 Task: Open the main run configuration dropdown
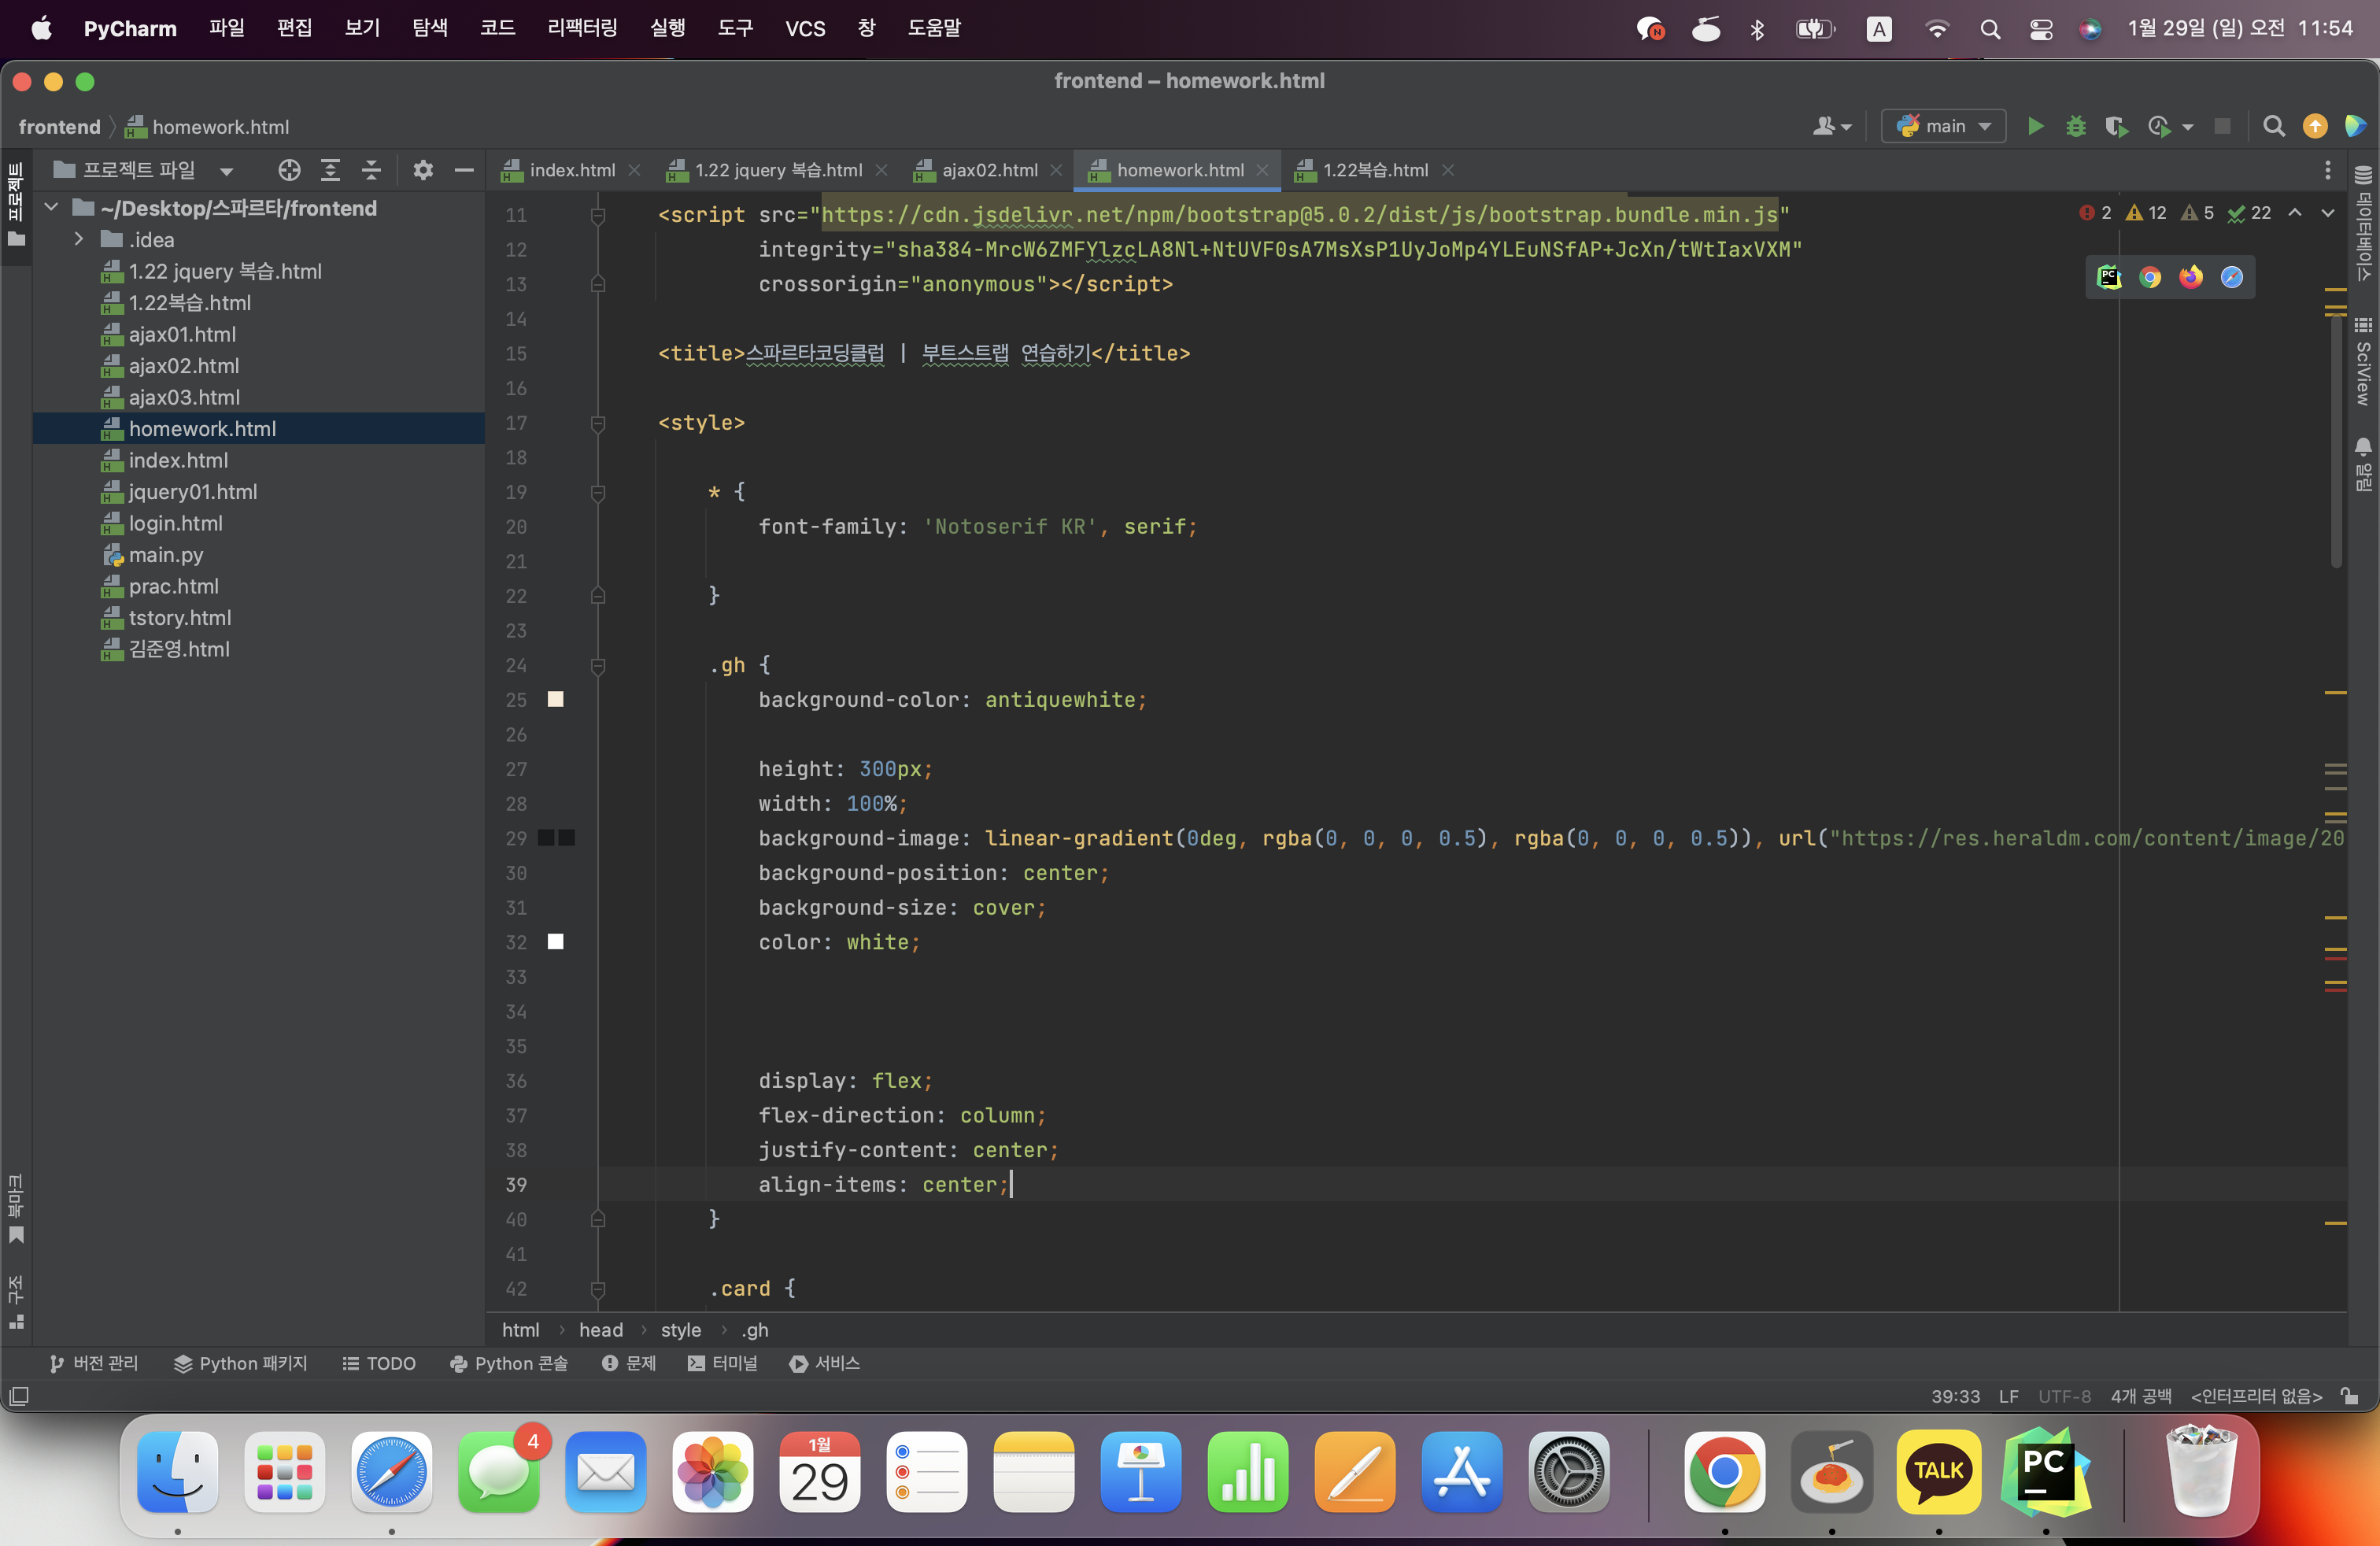pos(1943,126)
